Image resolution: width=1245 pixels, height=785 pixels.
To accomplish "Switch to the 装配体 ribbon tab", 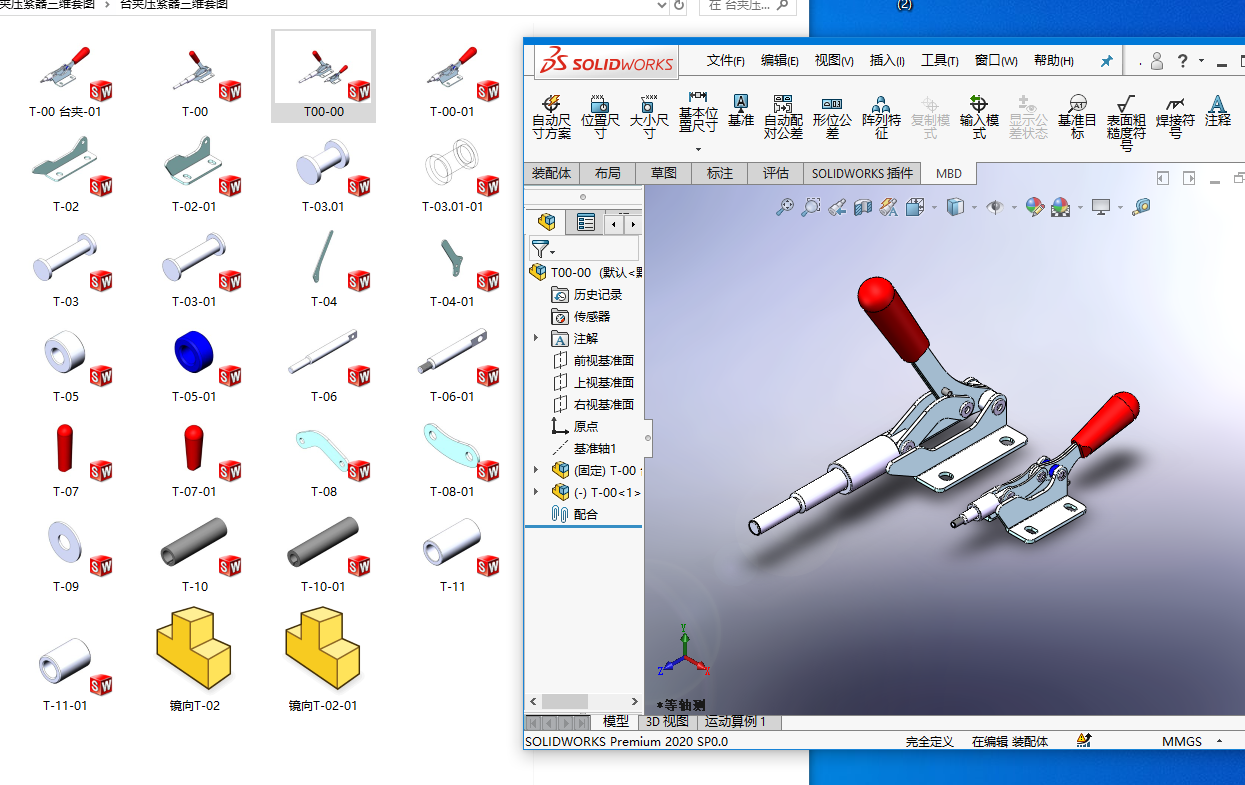I will coord(551,173).
